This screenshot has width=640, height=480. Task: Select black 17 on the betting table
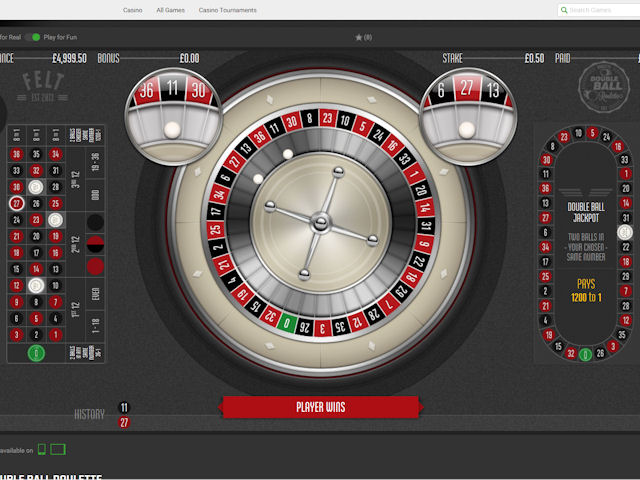(36, 253)
